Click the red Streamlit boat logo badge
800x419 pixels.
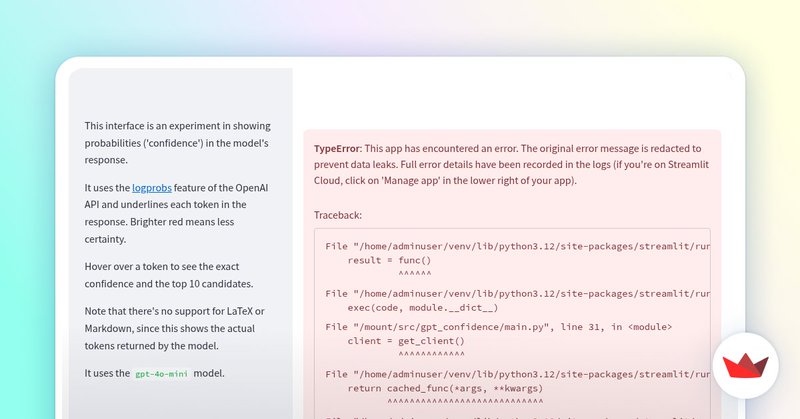(x=745, y=365)
